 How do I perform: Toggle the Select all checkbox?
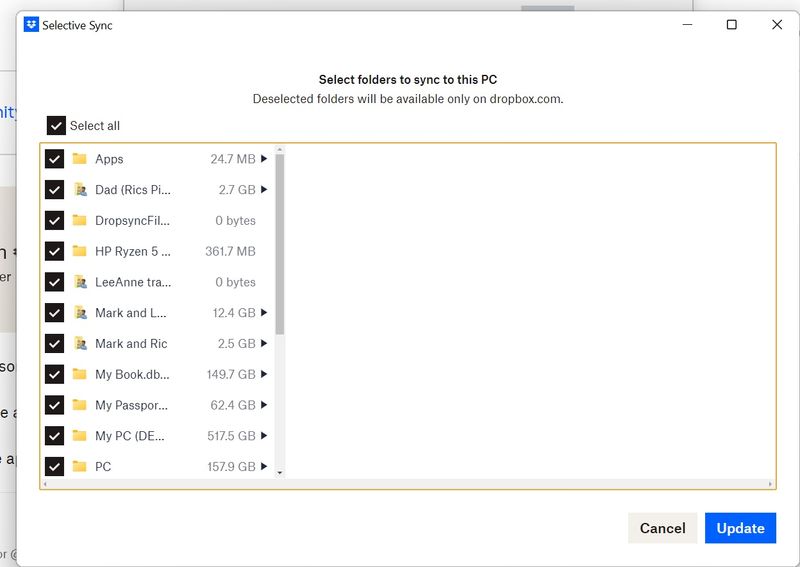[56, 125]
